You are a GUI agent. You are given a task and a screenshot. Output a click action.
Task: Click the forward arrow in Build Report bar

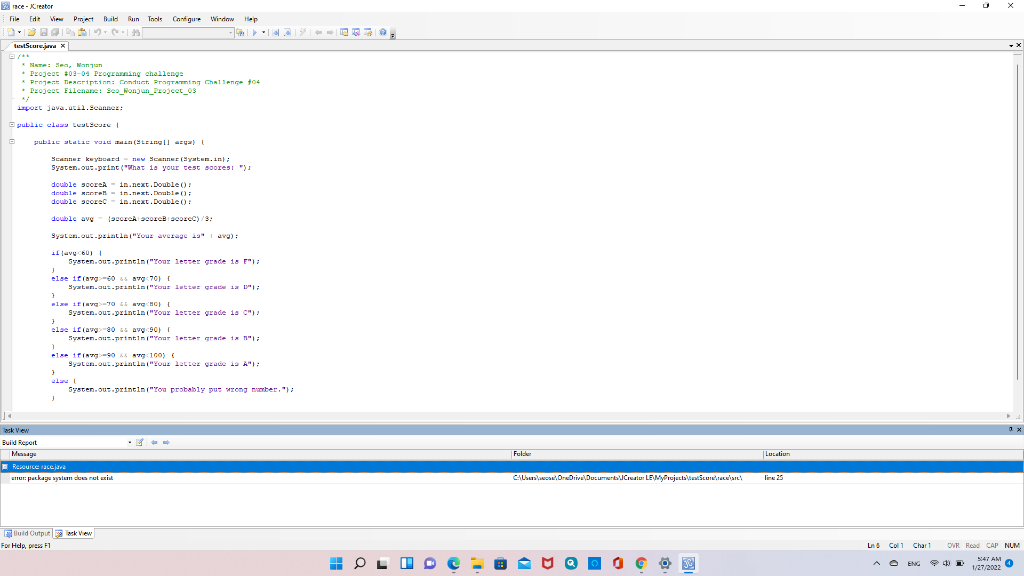[x=166, y=442]
